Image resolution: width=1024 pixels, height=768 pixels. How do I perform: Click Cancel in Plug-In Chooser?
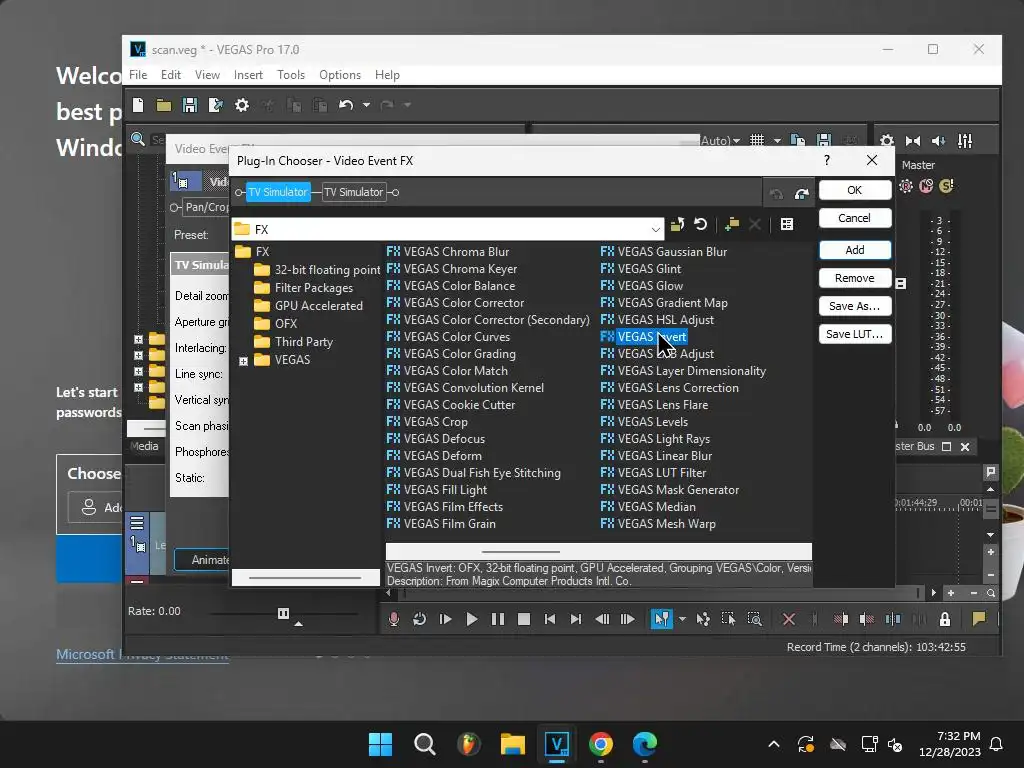[854, 218]
